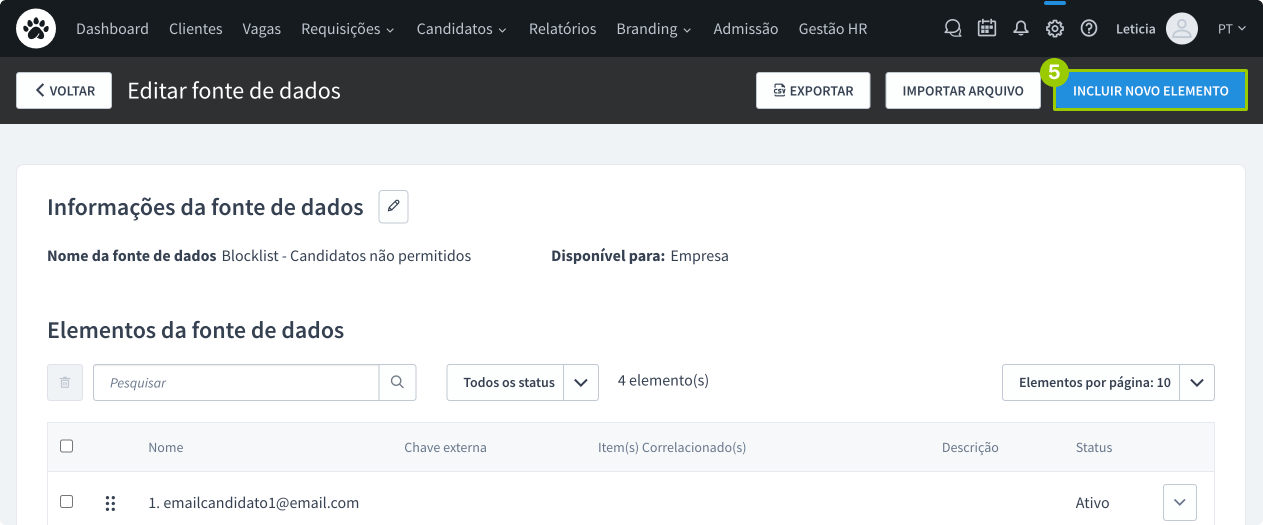Click the pencil icon to edit data source info
The image size is (1263, 525).
coord(393,207)
